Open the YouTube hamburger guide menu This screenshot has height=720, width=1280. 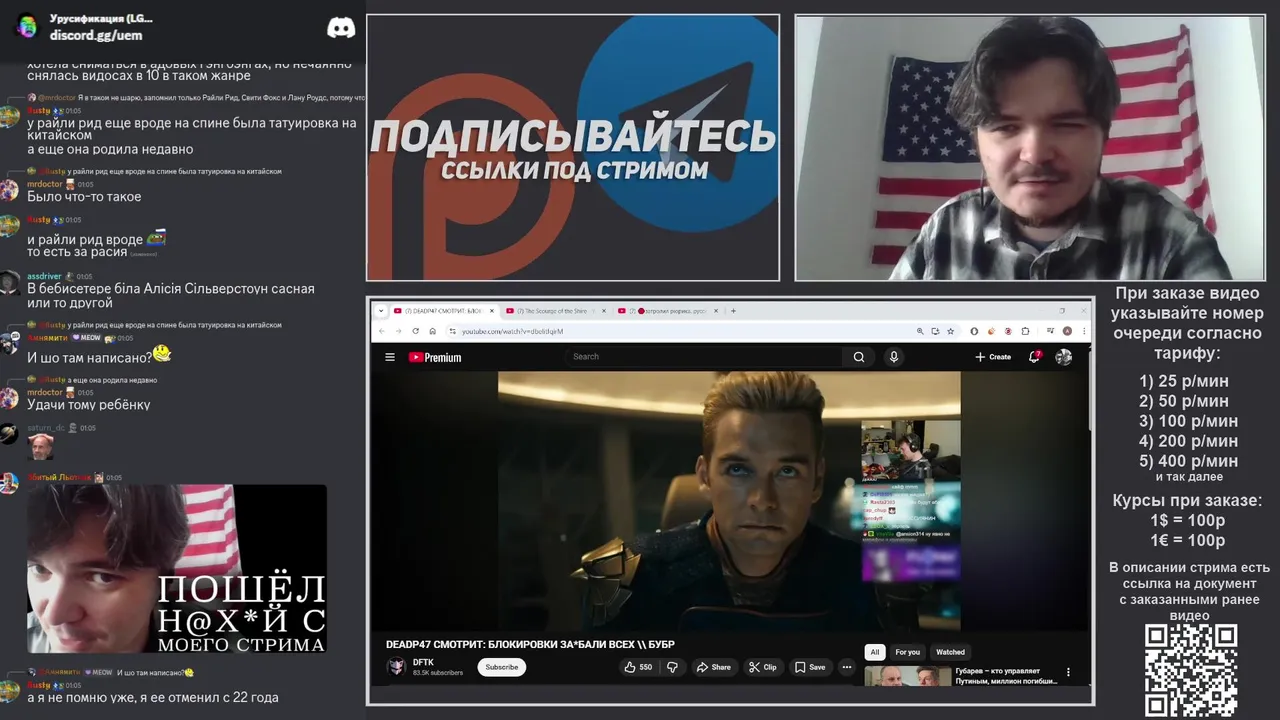[x=390, y=357]
